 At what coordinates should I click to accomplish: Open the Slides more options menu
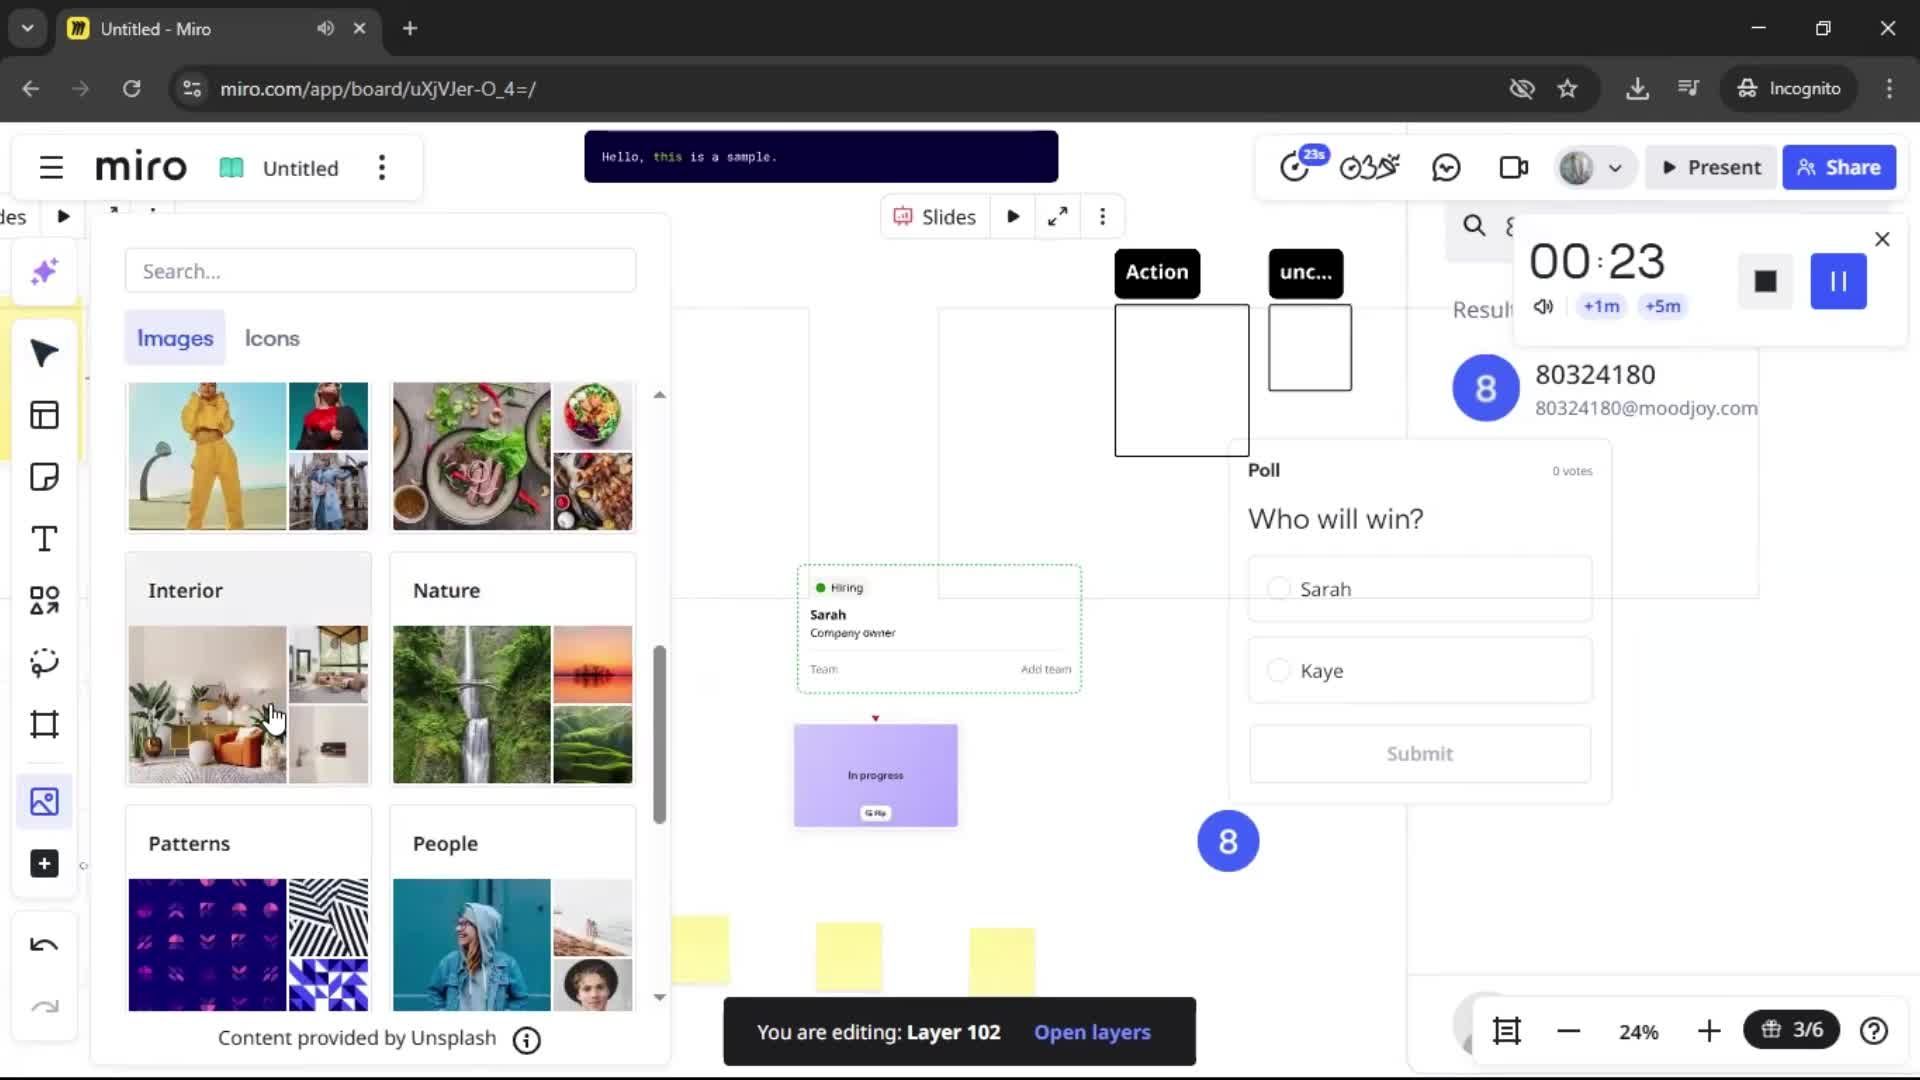point(1102,216)
